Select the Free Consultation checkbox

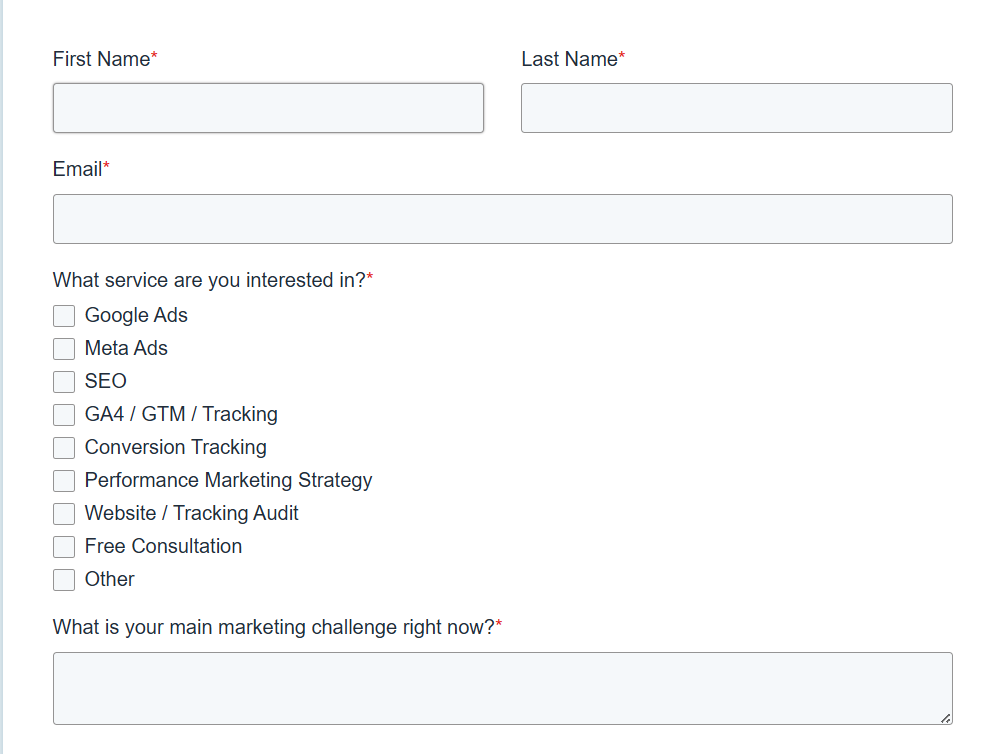[x=64, y=547]
